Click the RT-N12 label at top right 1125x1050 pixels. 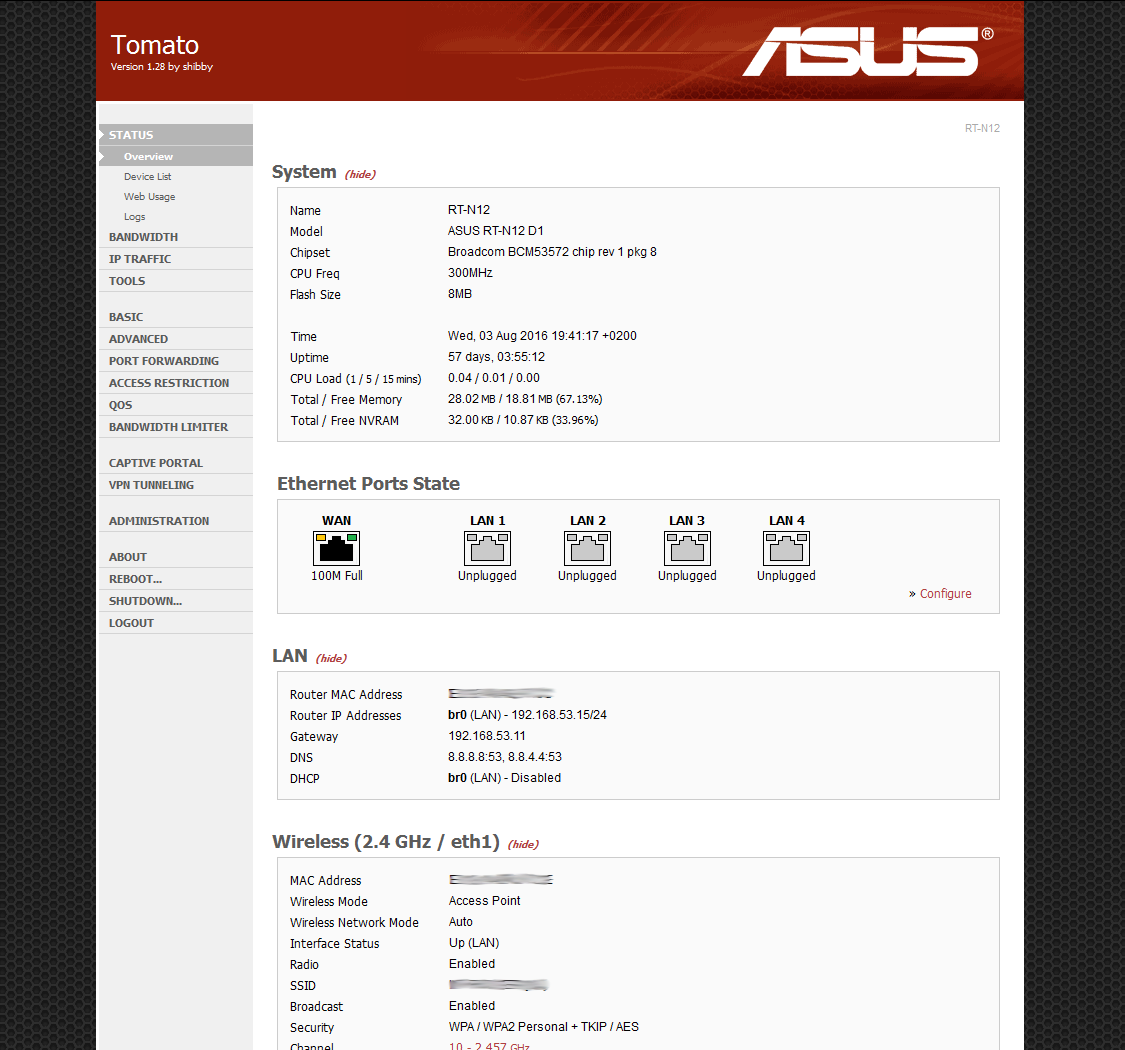(982, 128)
